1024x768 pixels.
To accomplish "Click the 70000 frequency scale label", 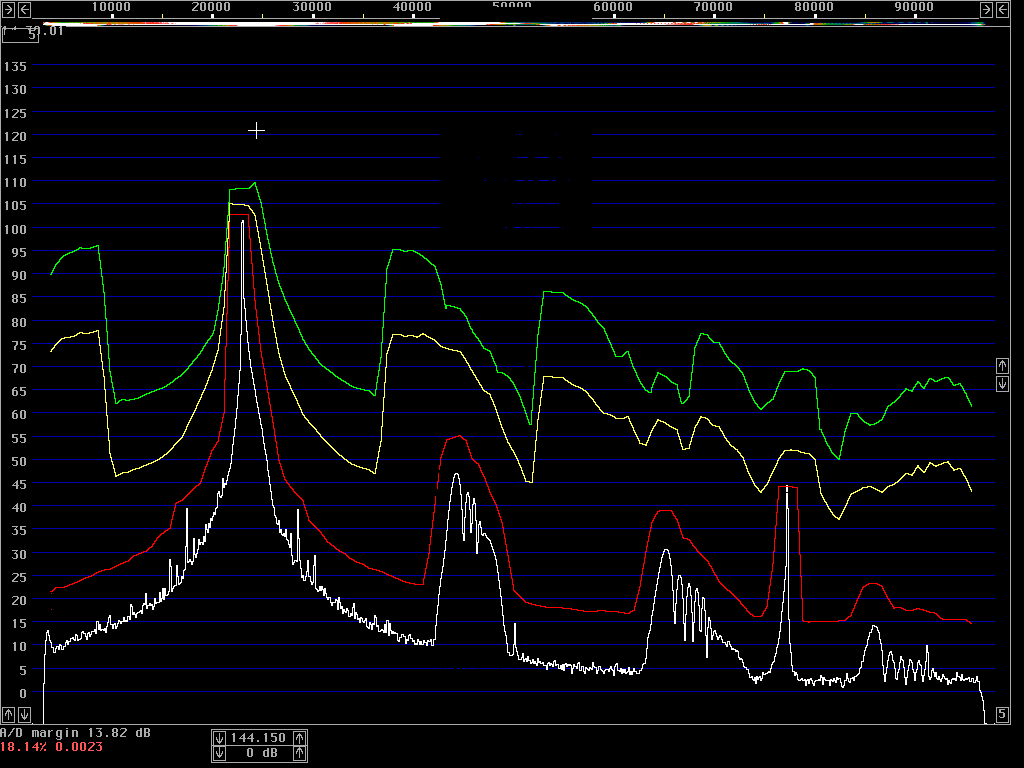I will click(x=713, y=7).
